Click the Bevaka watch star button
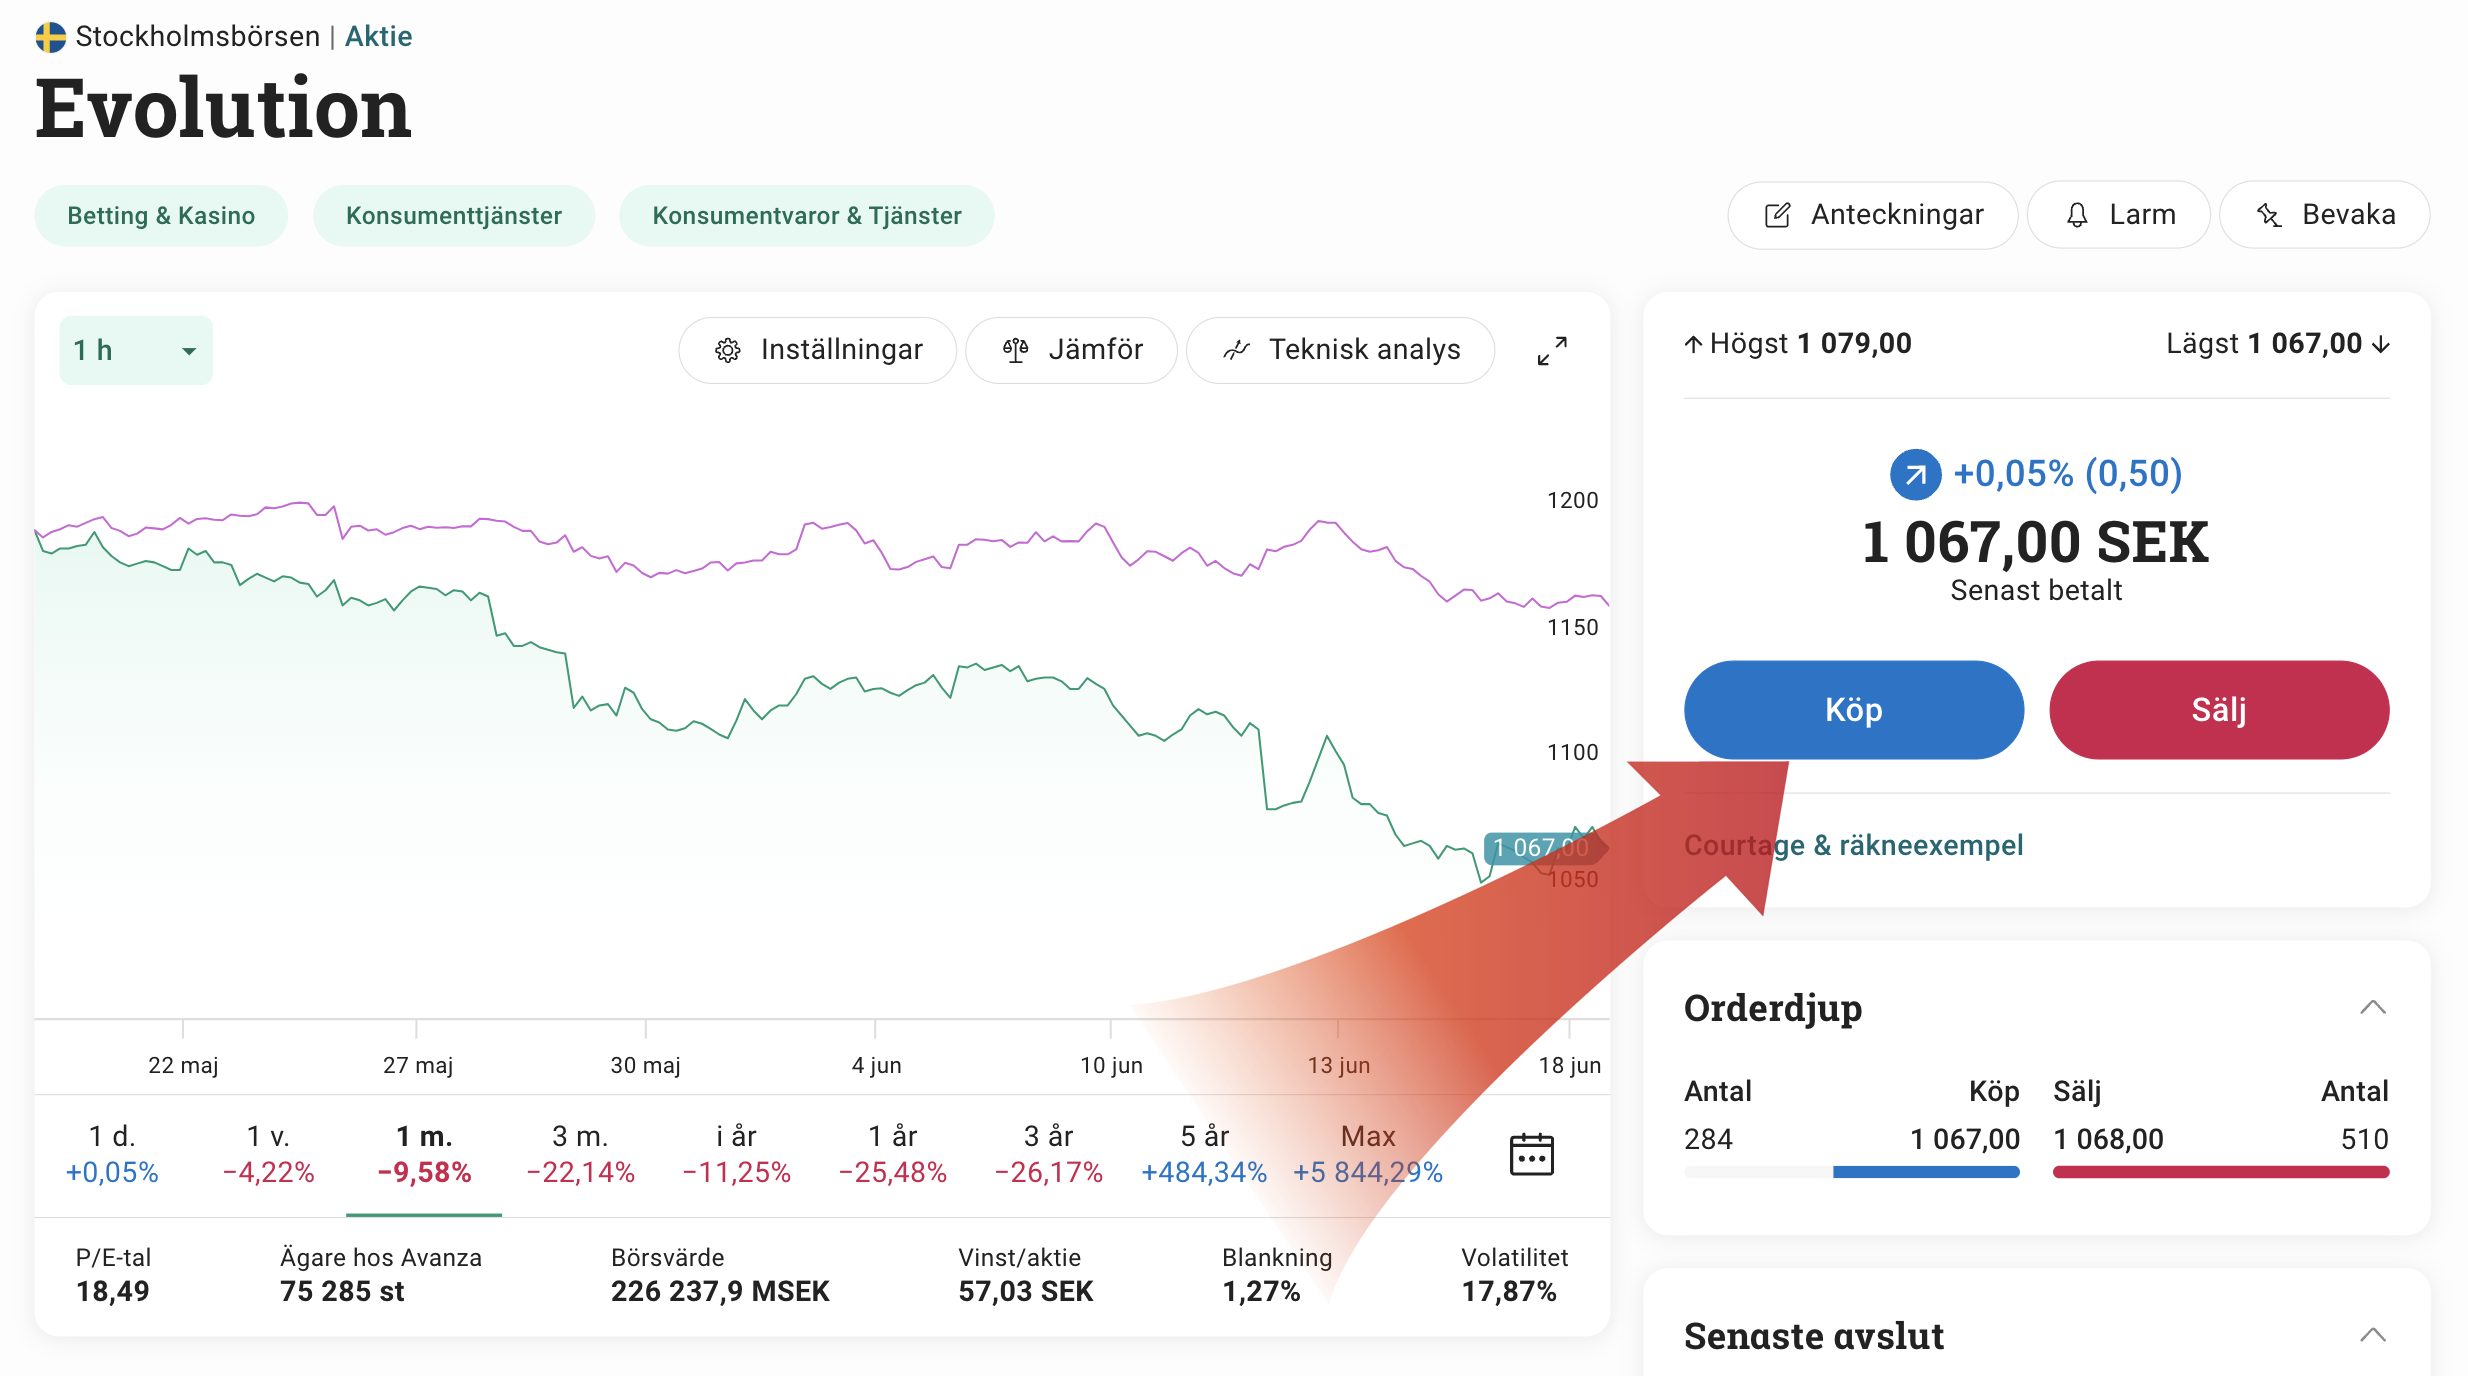 (2325, 215)
